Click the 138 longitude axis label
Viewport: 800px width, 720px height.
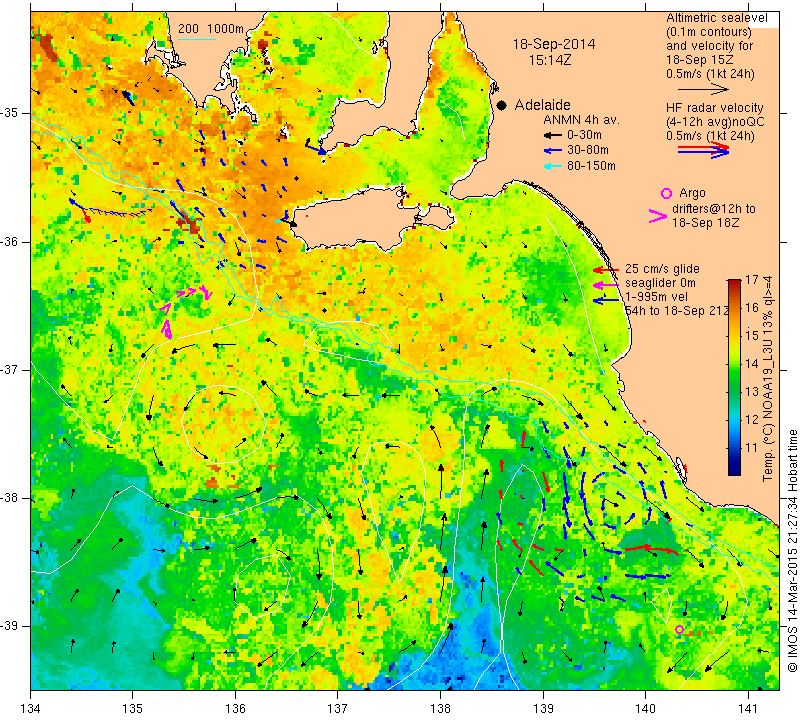[x=441, y=709]
